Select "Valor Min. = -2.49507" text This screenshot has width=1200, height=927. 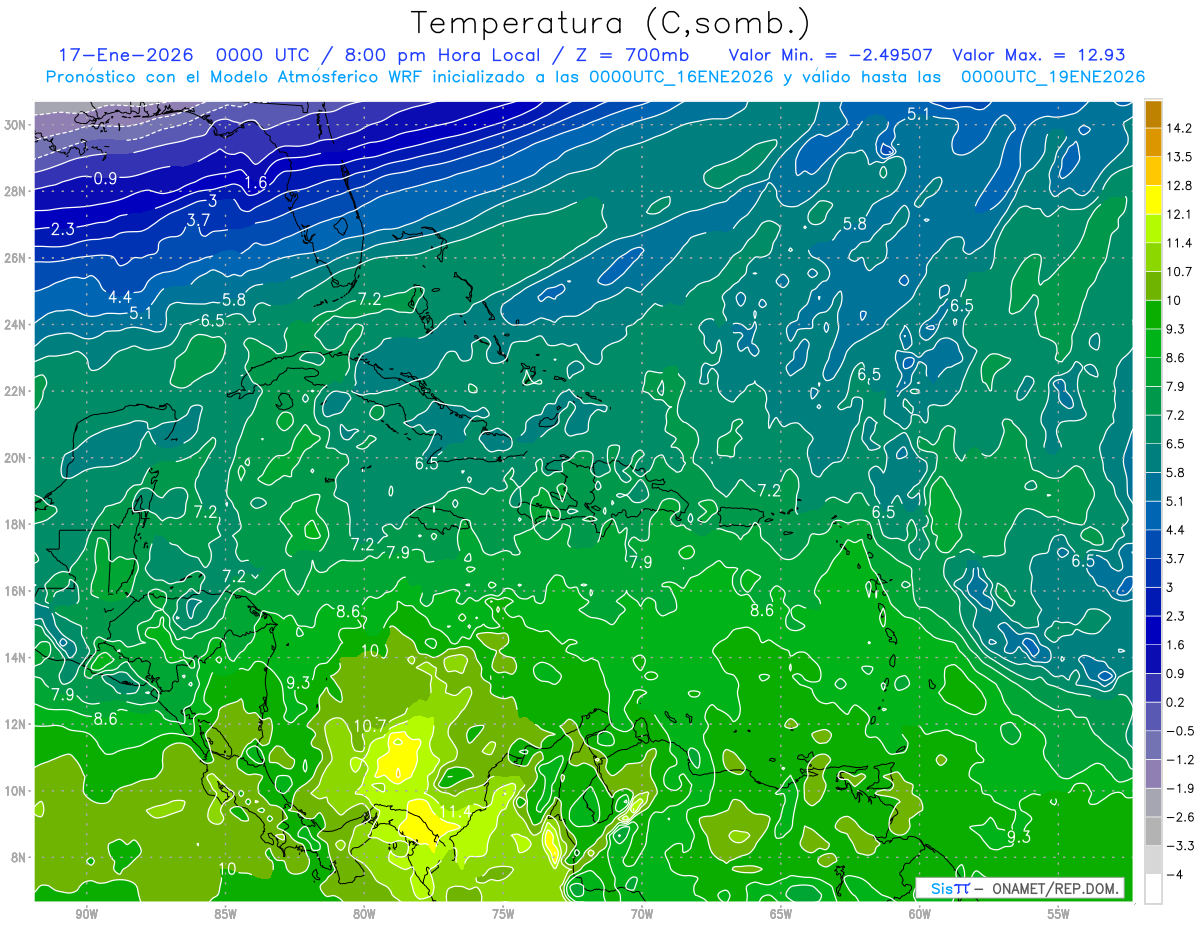[x=831, y=55]
